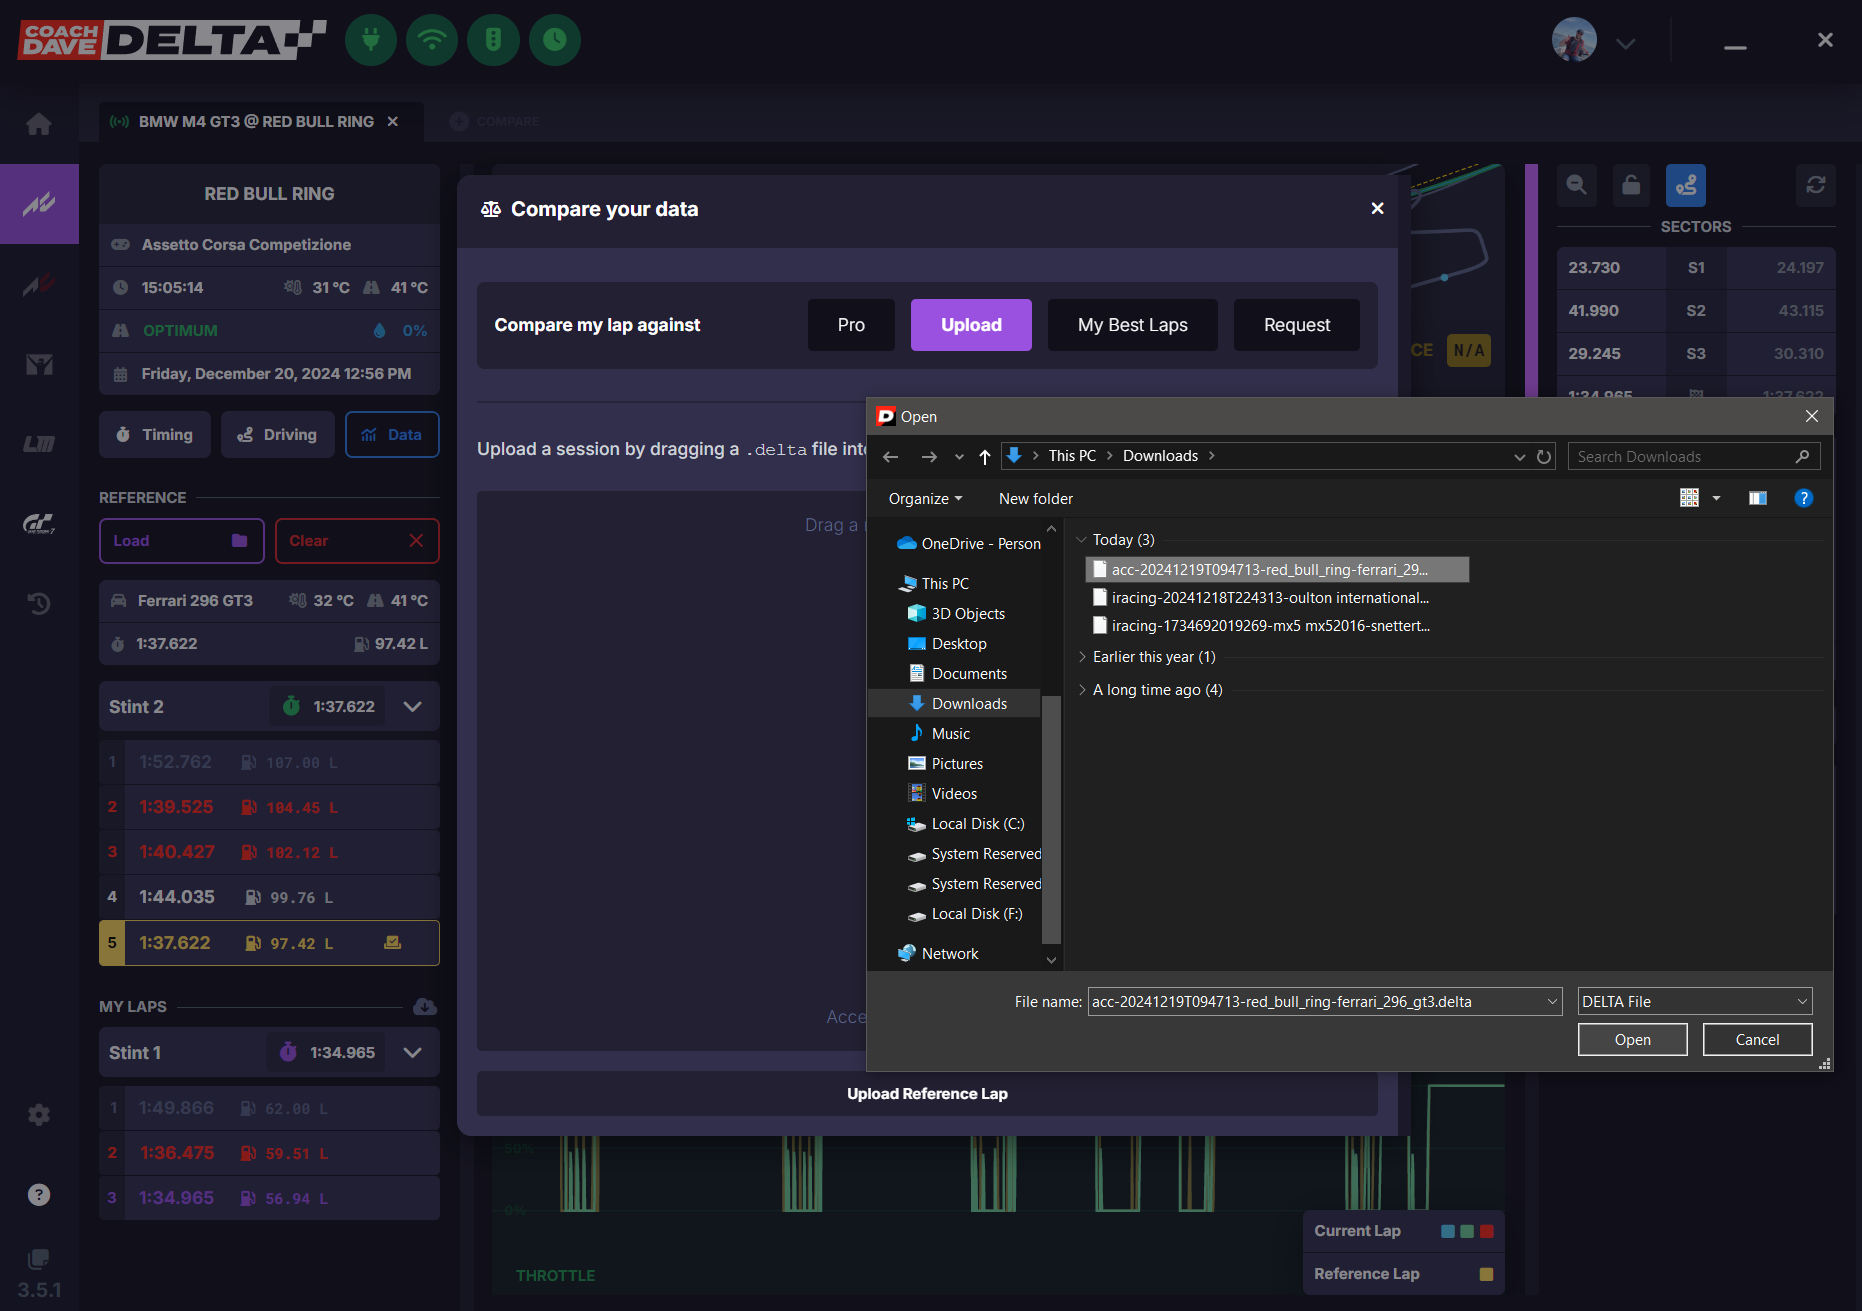1862x1311 pixels.
Task: Click the cloud download icon beside My Laps
Action: (x=424, y=1006)
